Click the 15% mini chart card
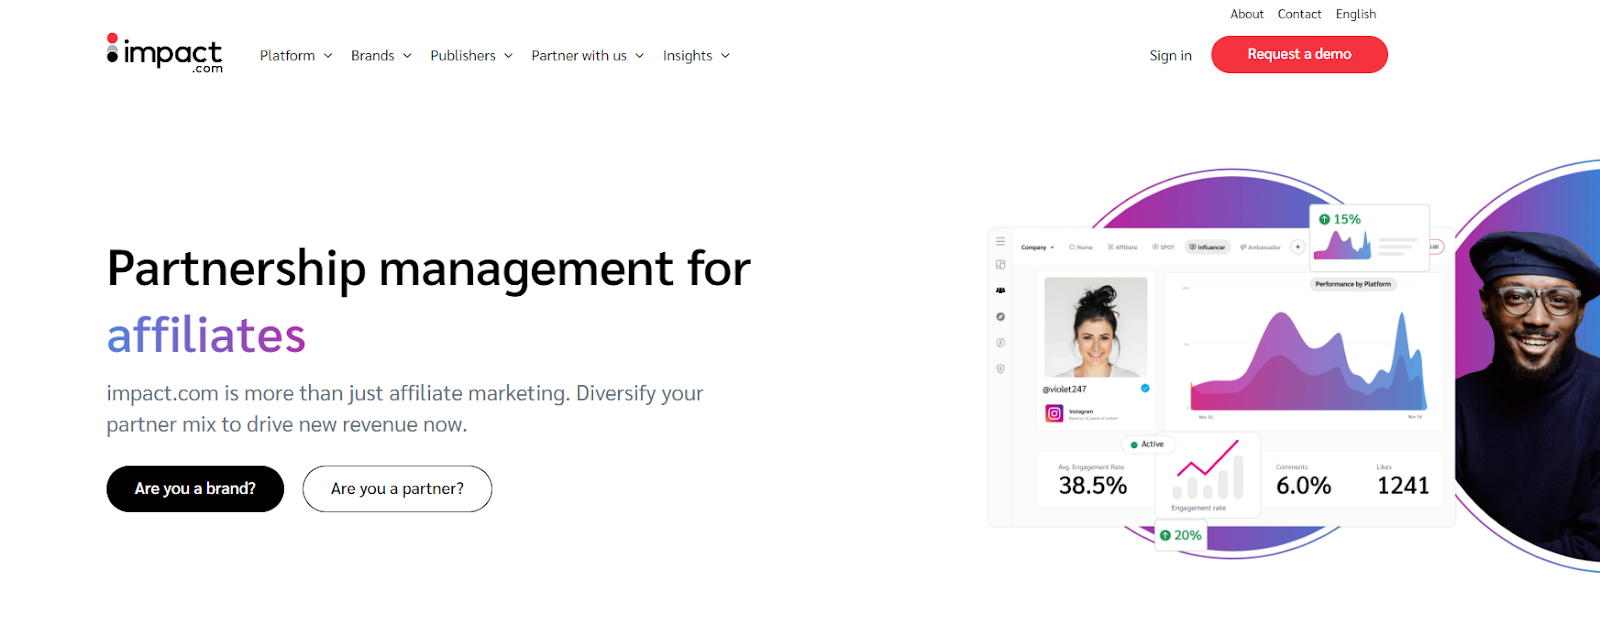Screen dimensions: 1600x625 pyautogui.click(x=1369, y=237)
